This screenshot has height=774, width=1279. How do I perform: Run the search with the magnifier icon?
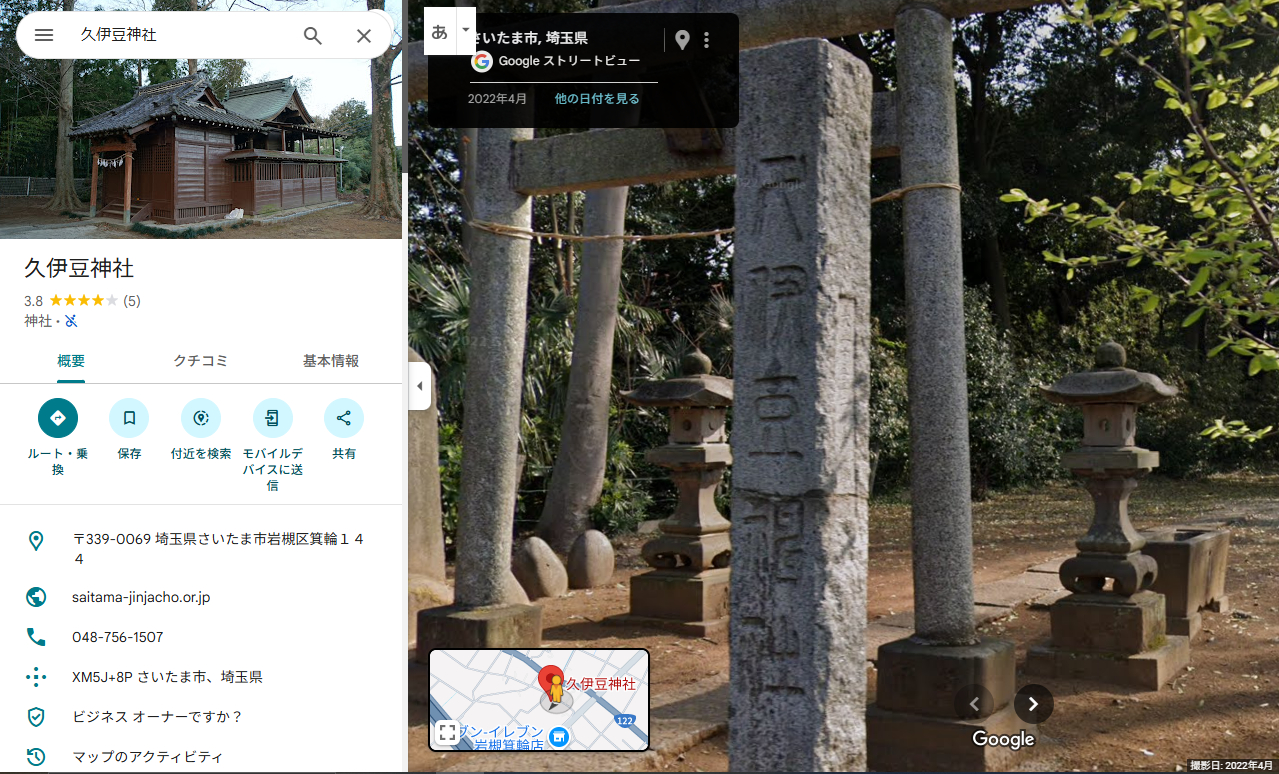(312, 35)
